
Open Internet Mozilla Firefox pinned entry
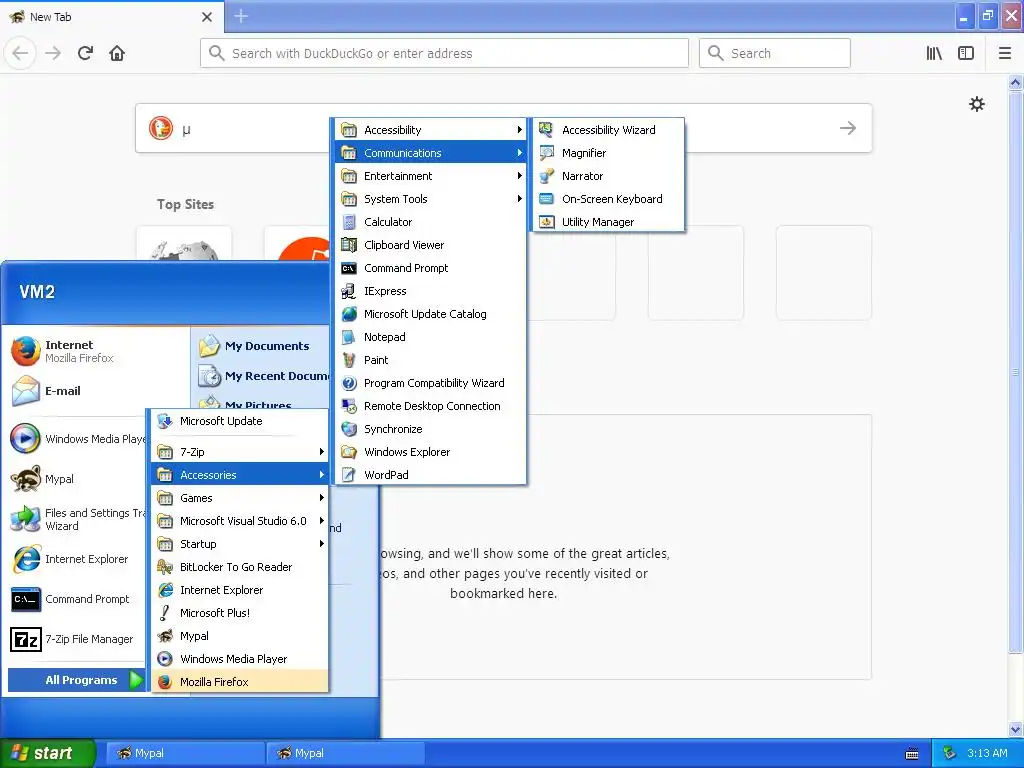tap(97, 351)
